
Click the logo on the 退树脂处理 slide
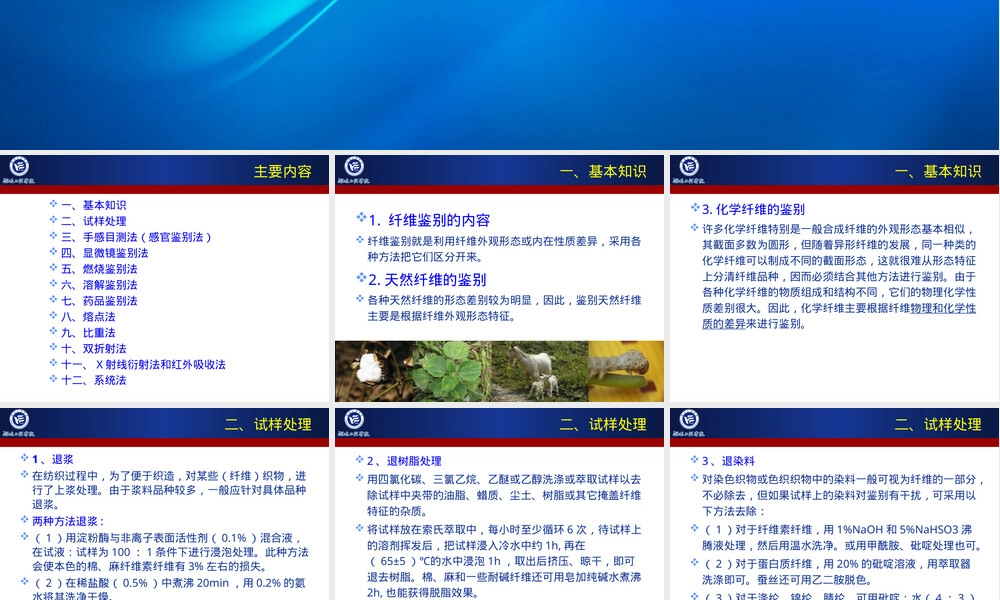(354, 423)
